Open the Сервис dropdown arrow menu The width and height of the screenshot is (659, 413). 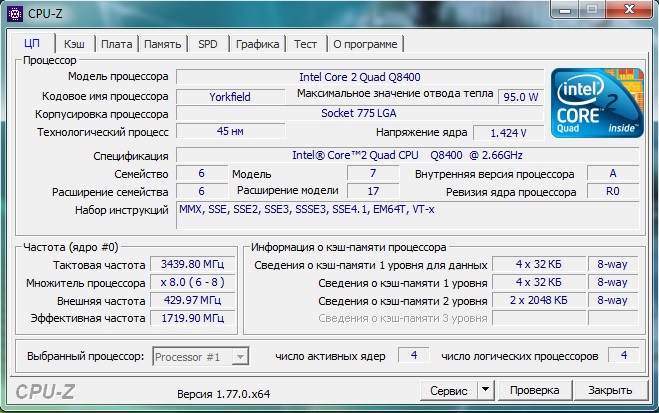485,390
